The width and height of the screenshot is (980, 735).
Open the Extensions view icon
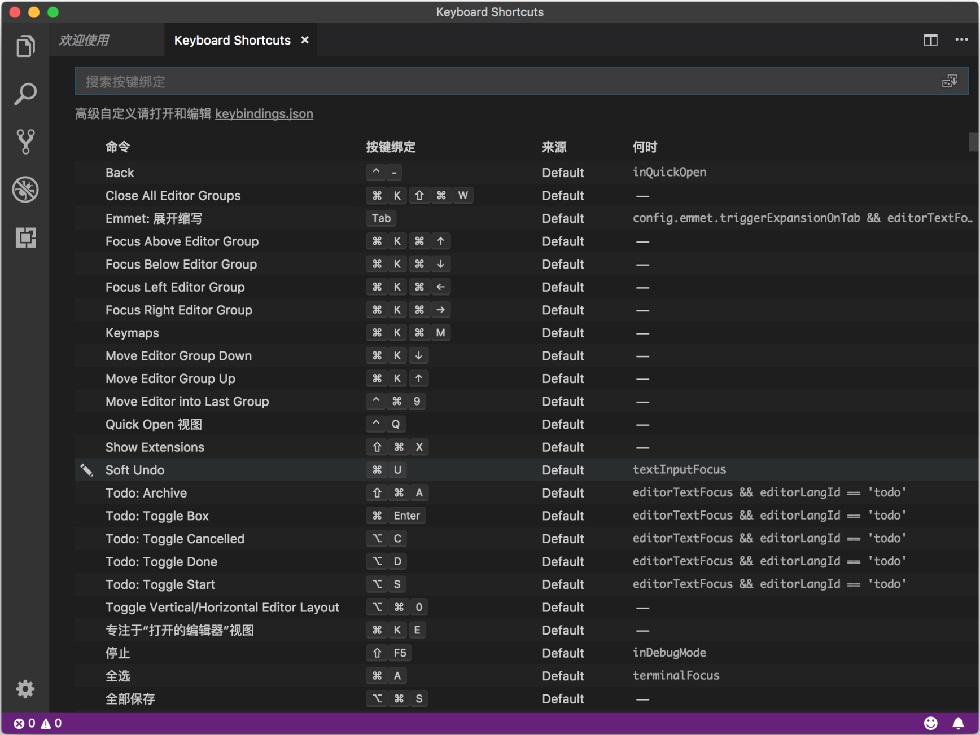(x=25, y=238)
